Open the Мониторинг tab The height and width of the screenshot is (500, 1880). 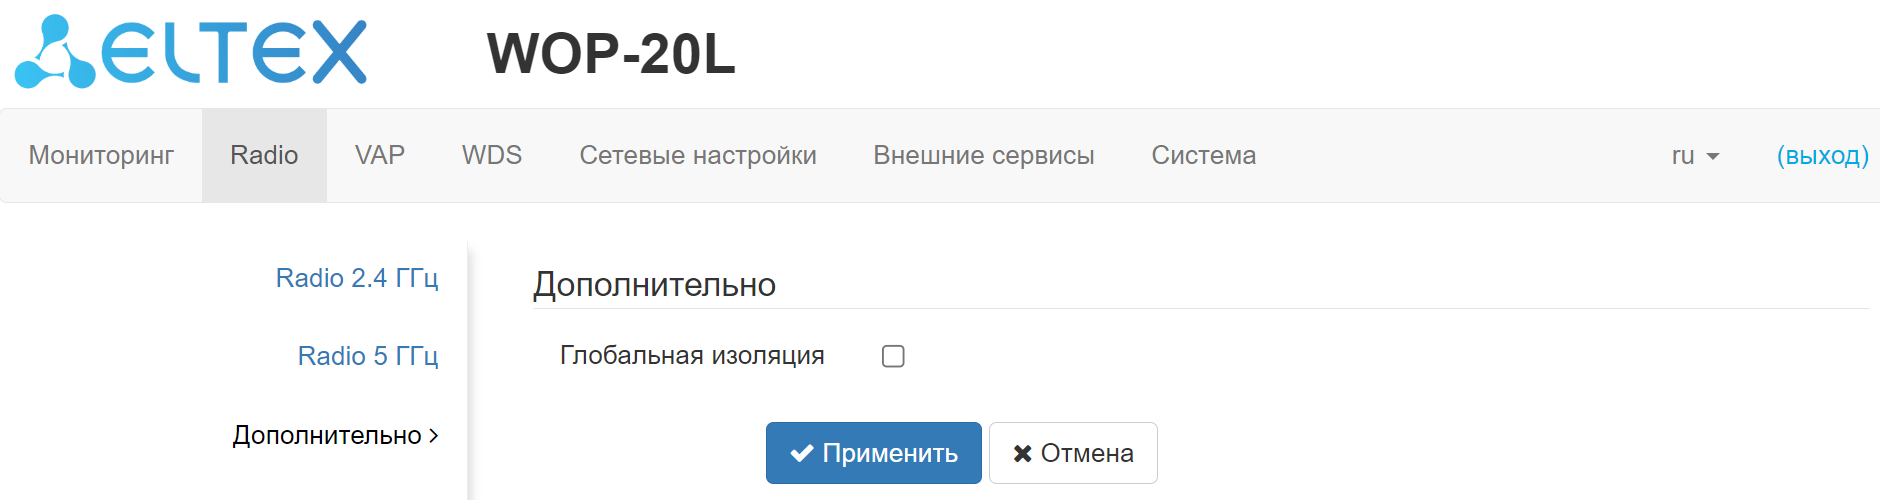click(x=101, y=156)
